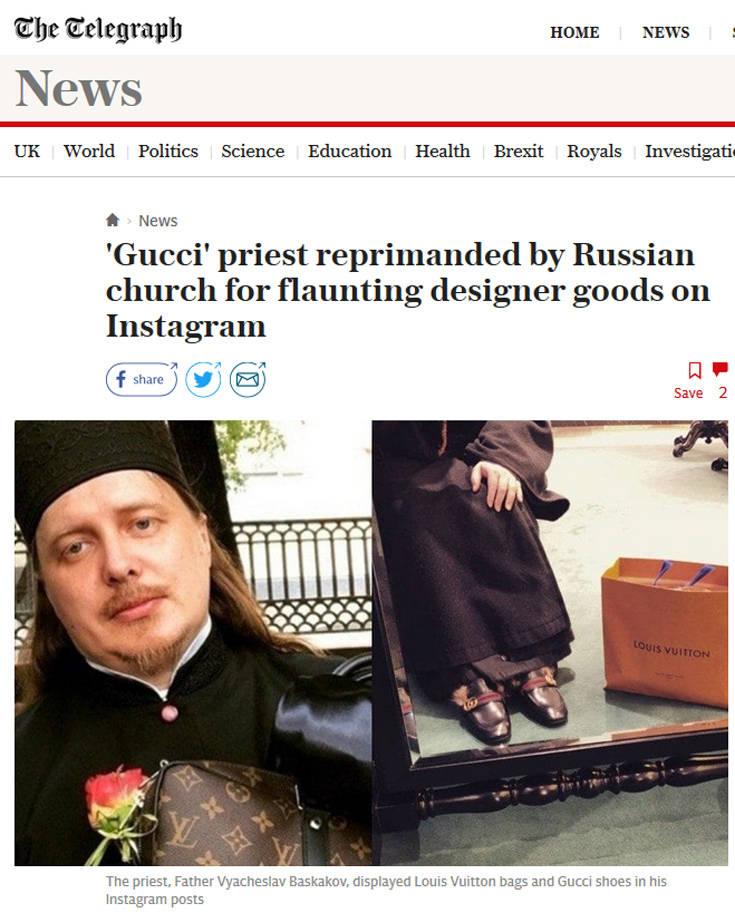Open NEWS in top navigation

tap(666, 33)
